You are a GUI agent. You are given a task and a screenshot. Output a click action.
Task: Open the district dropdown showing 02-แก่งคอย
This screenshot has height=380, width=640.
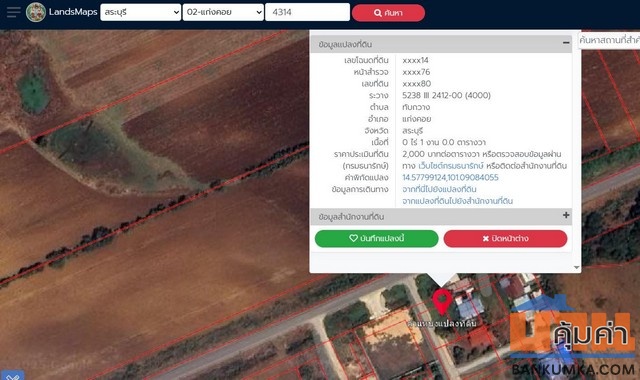click(223, 12)
